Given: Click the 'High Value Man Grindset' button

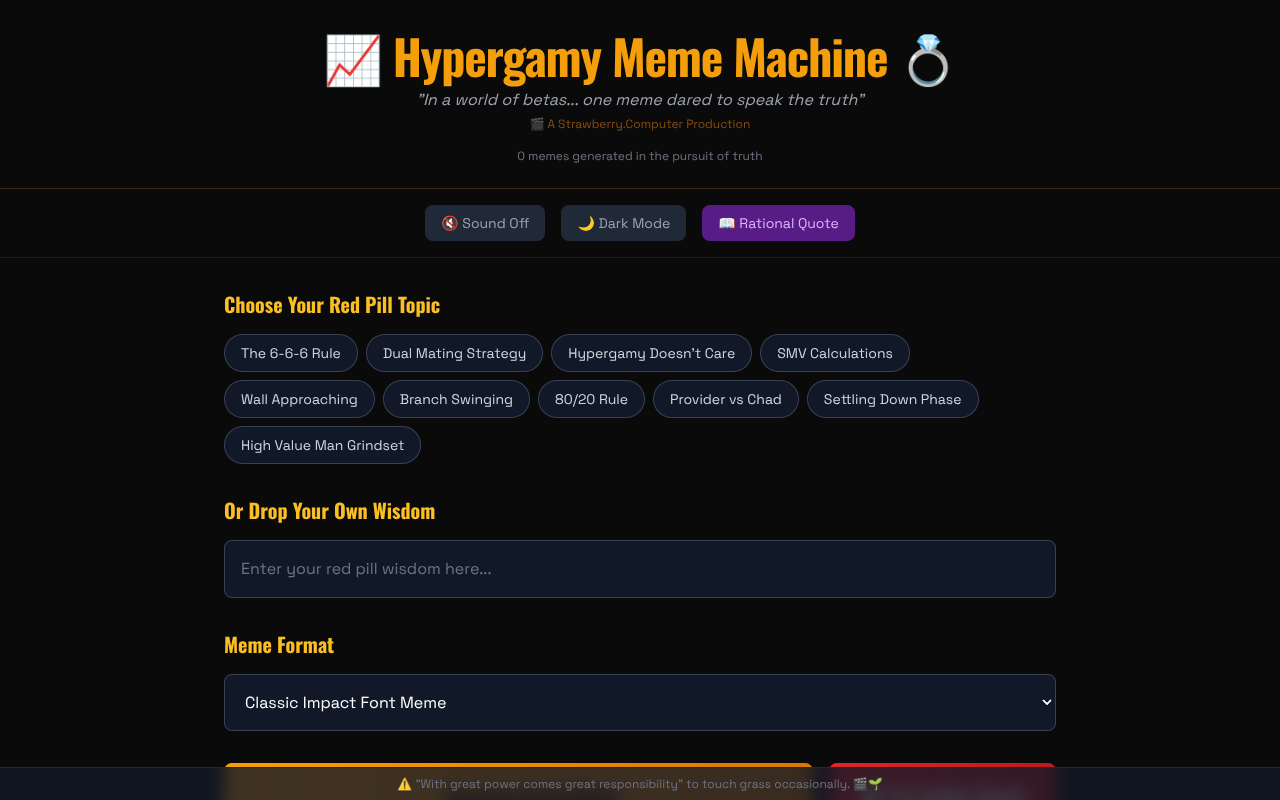Looking at the screenshot, I should pyautogui.click(x=322, y=445).
